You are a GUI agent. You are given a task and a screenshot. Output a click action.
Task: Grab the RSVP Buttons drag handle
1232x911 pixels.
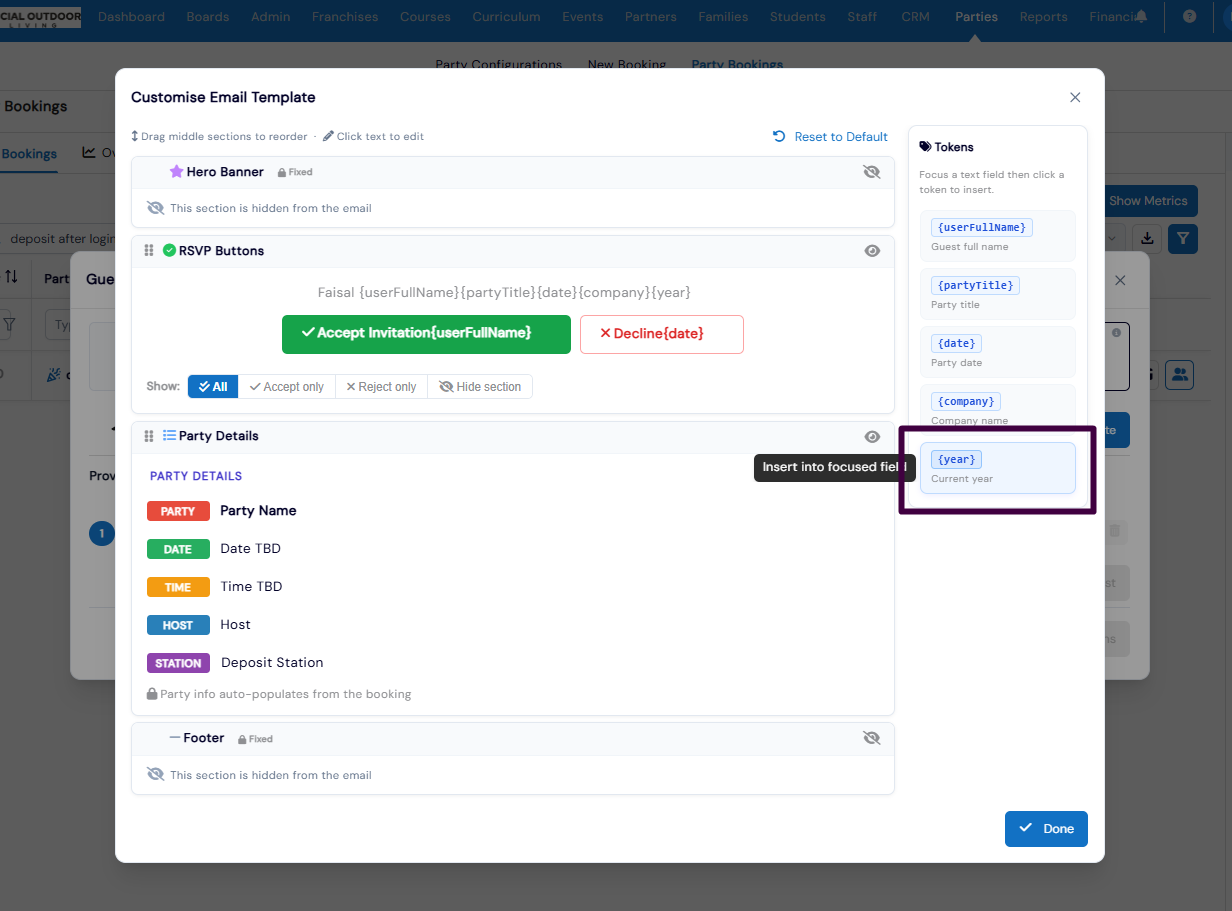pos(149,251)
